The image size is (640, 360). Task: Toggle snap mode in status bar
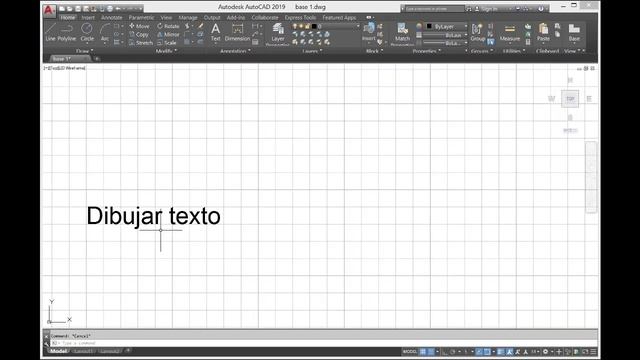[431, 351]
